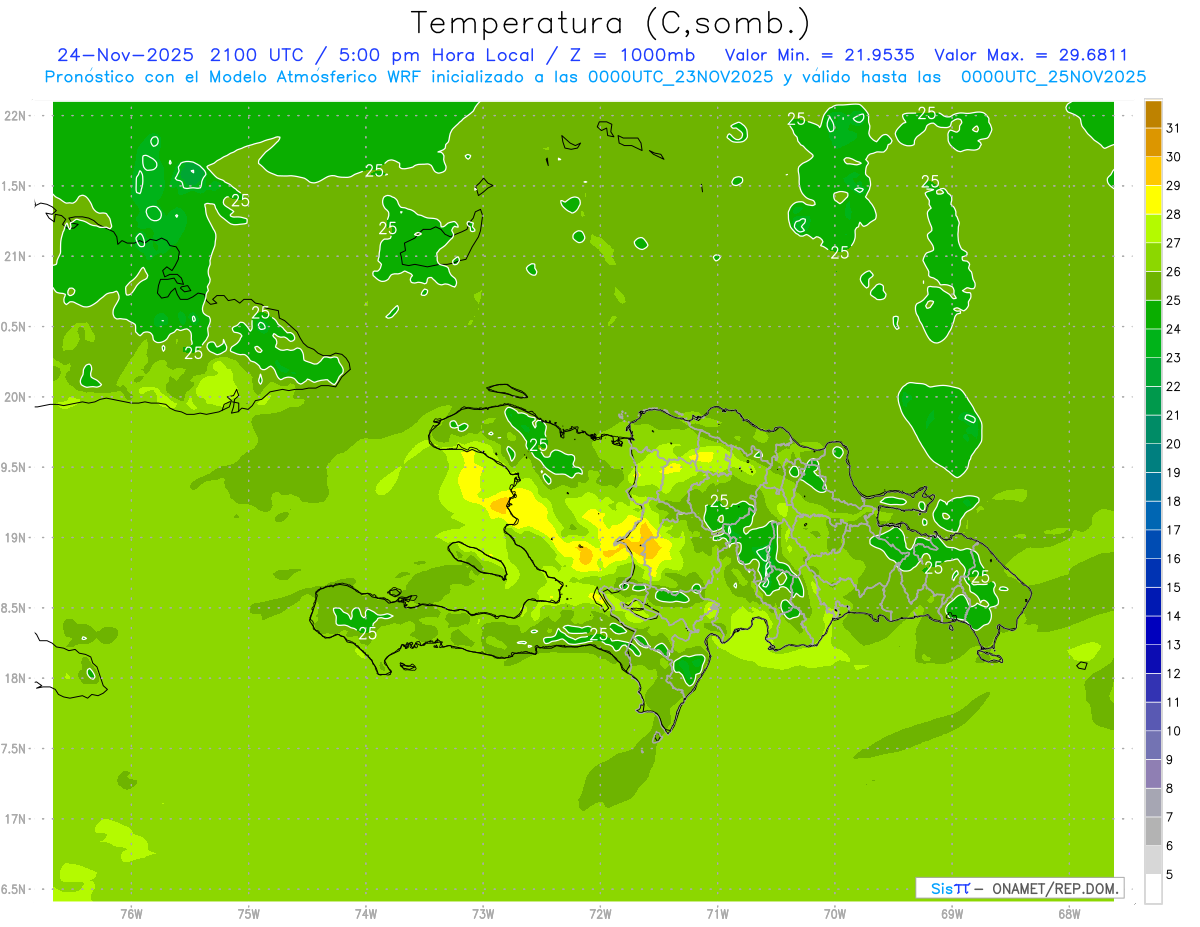
Task: Click the "76W" longitude label
Action: click(131, 913)
